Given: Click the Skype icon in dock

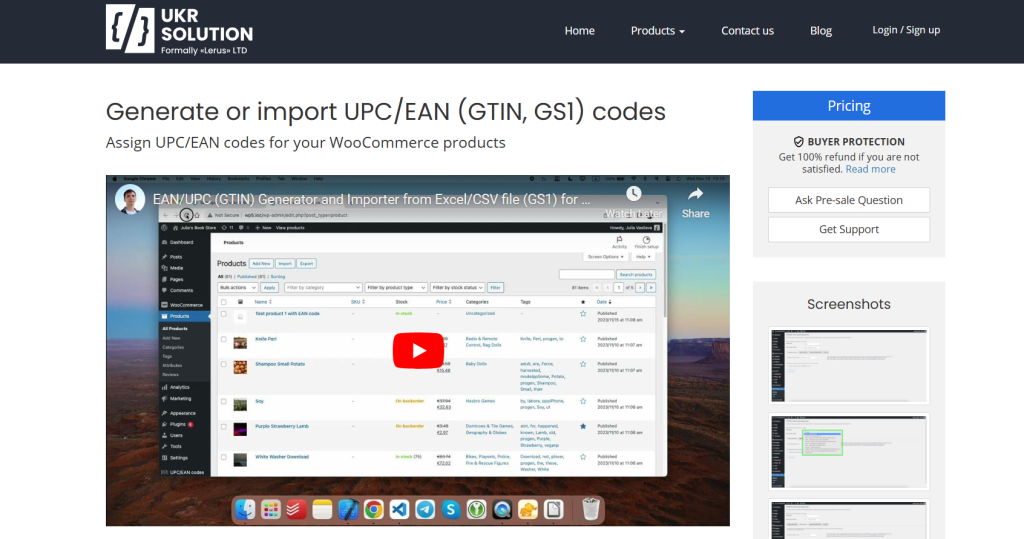Looking at the screenshot, I should 451,510.
